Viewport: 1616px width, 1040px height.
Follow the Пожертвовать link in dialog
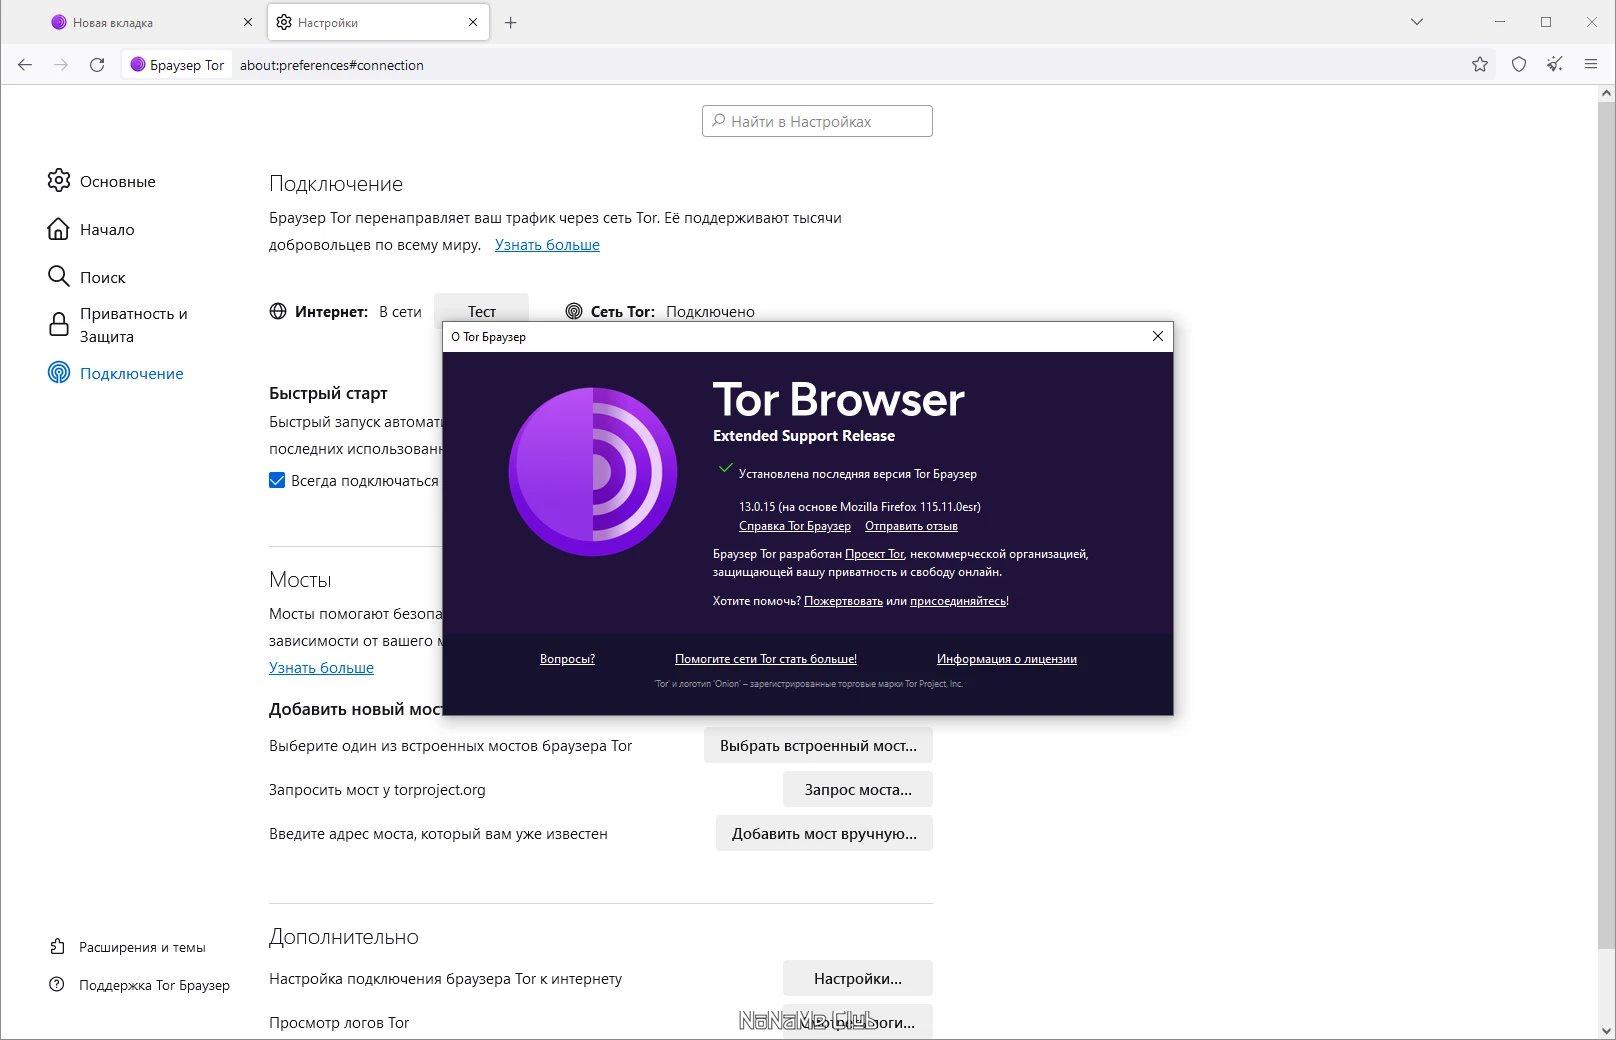coord(843,601)
